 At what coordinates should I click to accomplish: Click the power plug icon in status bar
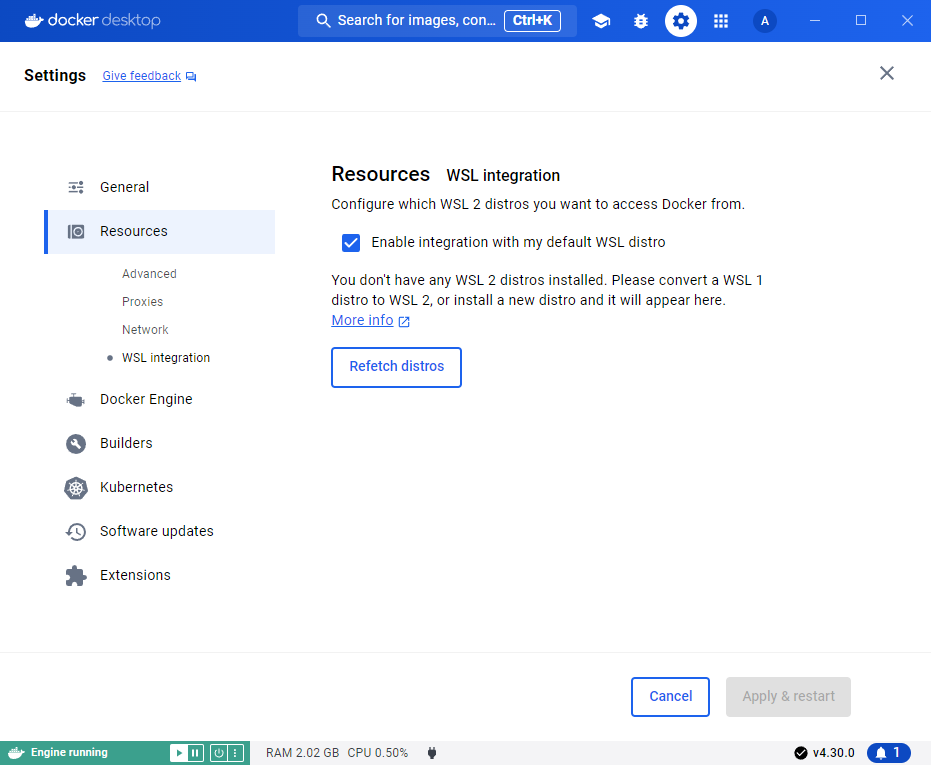tap(432, 753)
